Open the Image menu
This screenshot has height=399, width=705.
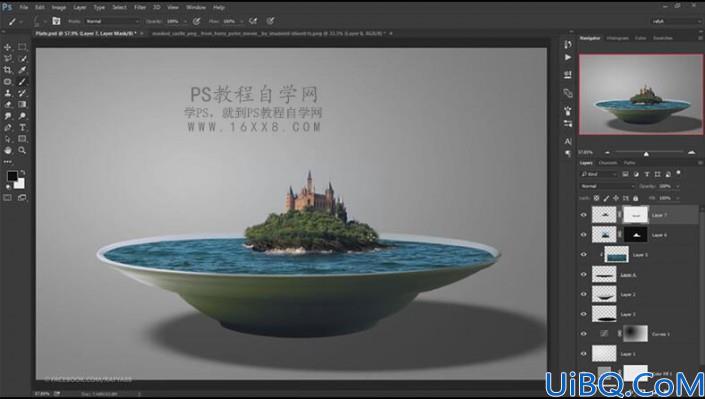[x=58, y=7]
